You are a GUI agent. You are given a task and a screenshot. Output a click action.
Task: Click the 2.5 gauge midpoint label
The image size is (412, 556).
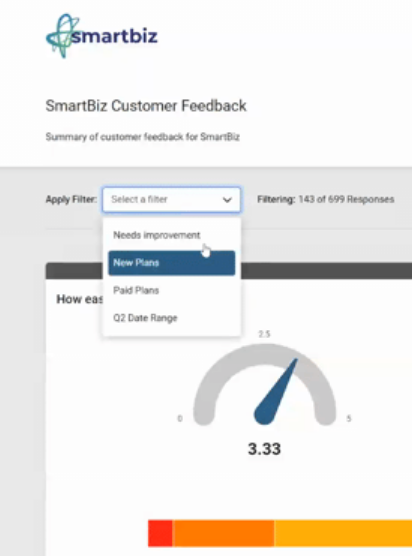tap(264, 334)
